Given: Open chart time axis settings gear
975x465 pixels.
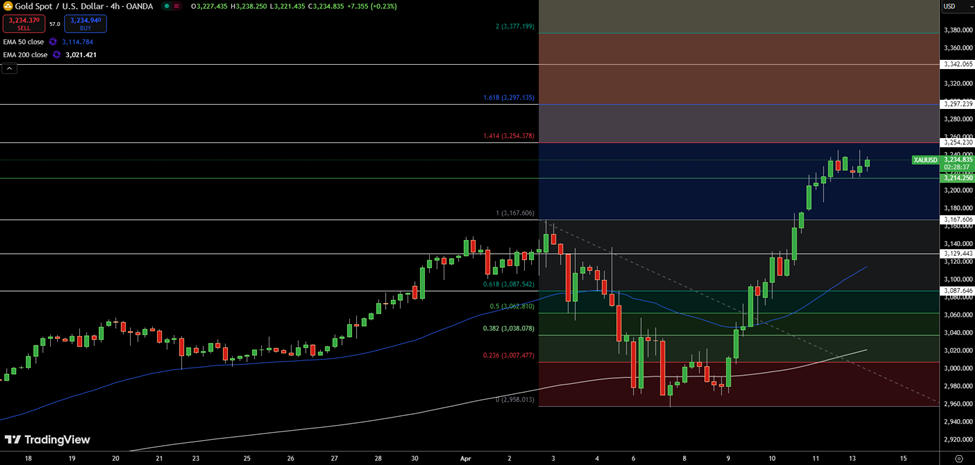Looking at the screenshot, I should point(957,457).
